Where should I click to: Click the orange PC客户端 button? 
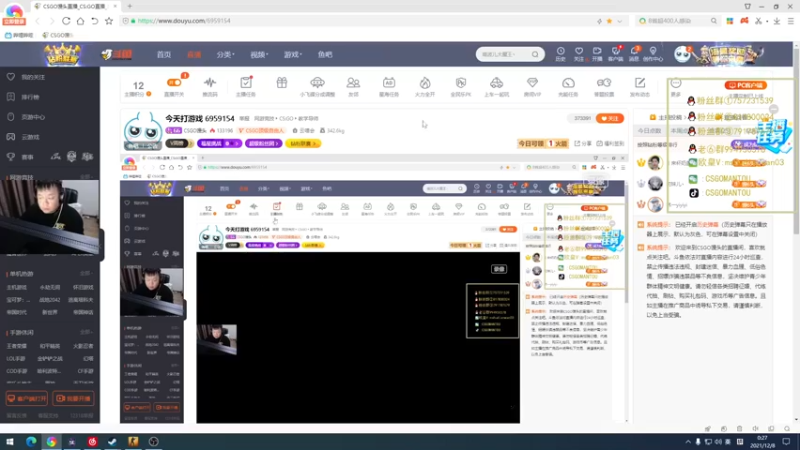pyautogui.click(x=745, y=85)
